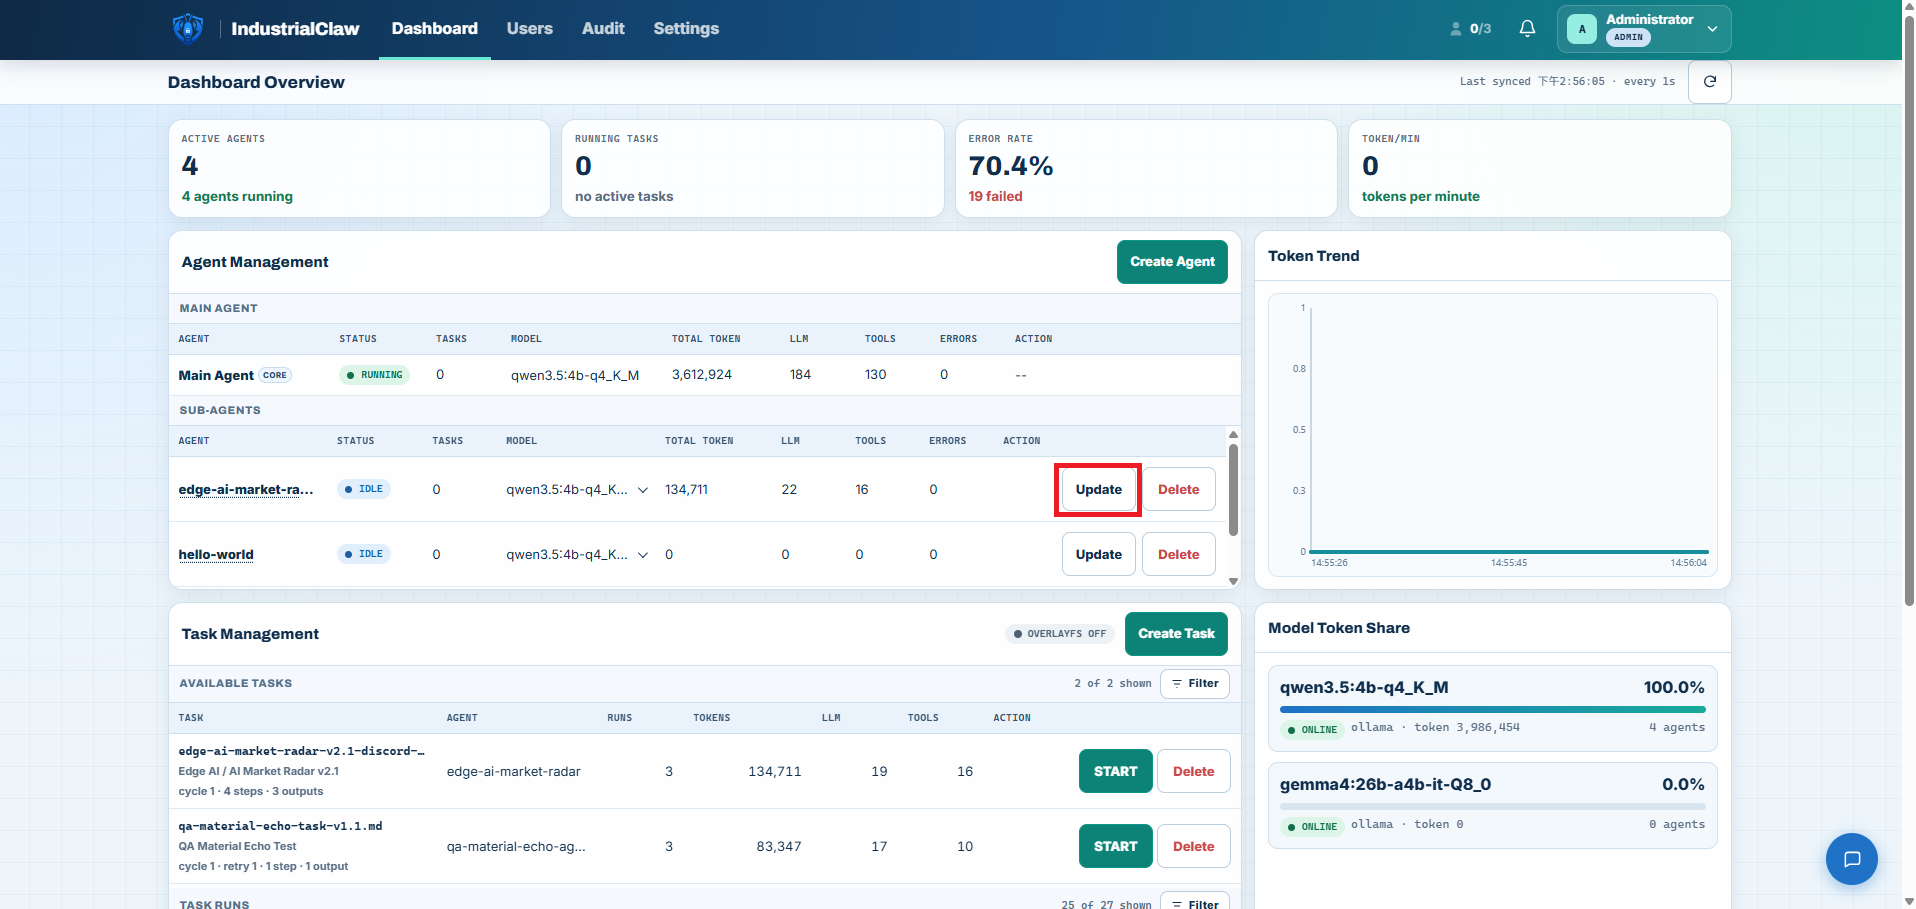Open the Settings tab
The width and height of the screenshot is (1916, 909).
point(686,29)
